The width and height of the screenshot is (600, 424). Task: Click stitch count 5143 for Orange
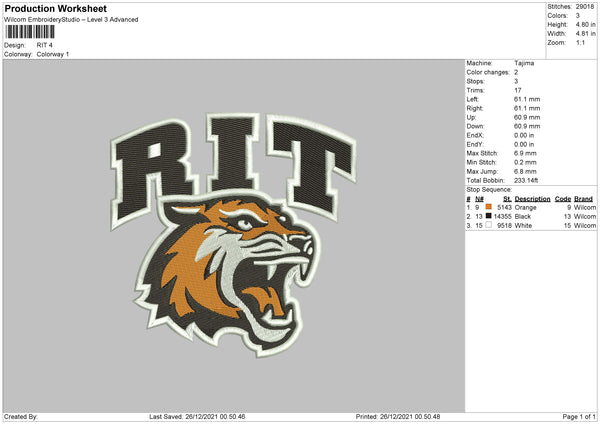504,207
